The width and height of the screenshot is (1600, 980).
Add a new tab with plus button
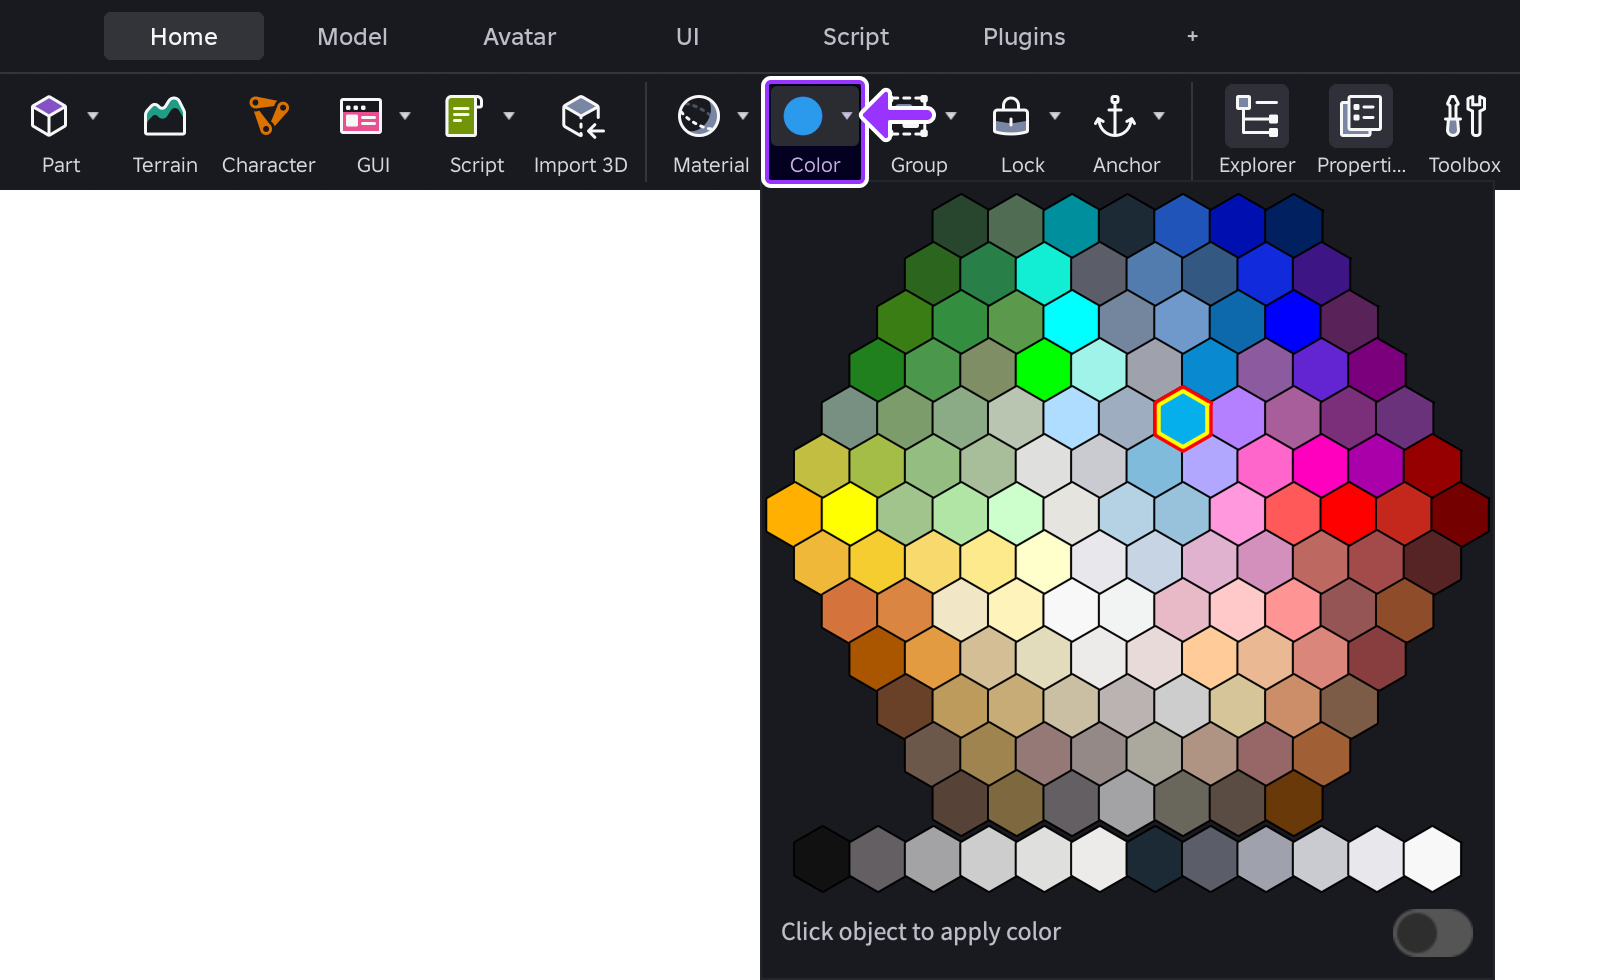point(1192,36)
